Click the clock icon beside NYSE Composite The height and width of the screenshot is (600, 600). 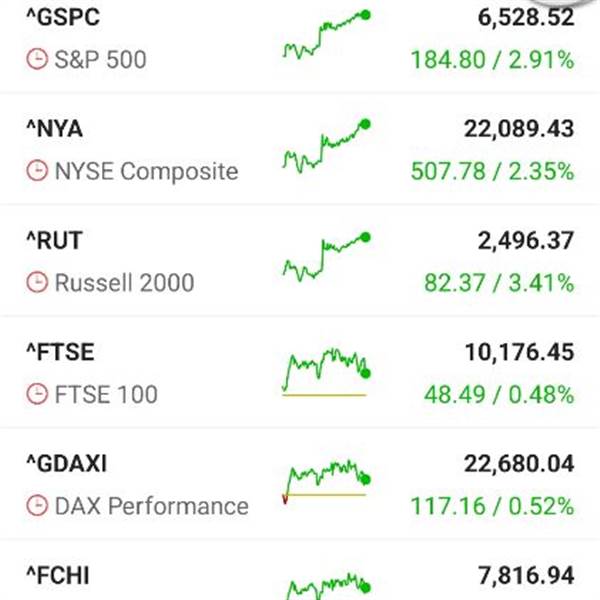pos(35,171)
